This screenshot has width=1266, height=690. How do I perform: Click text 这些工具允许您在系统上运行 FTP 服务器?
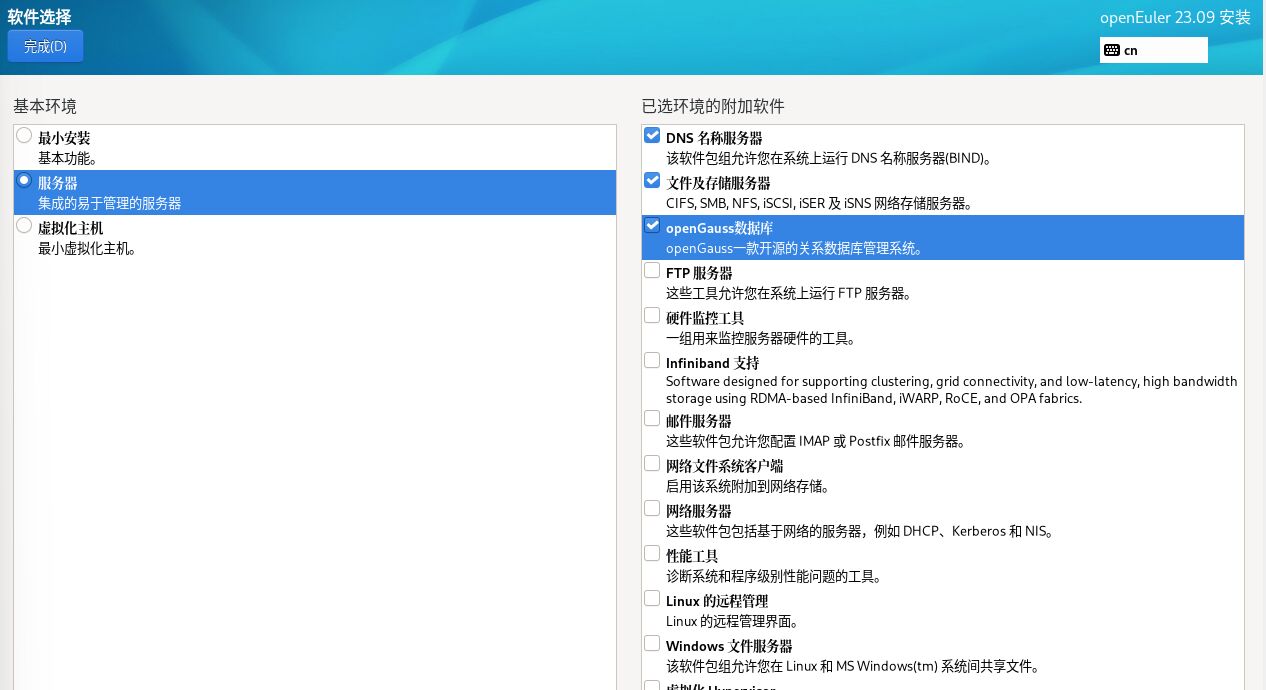pos(788,293)
